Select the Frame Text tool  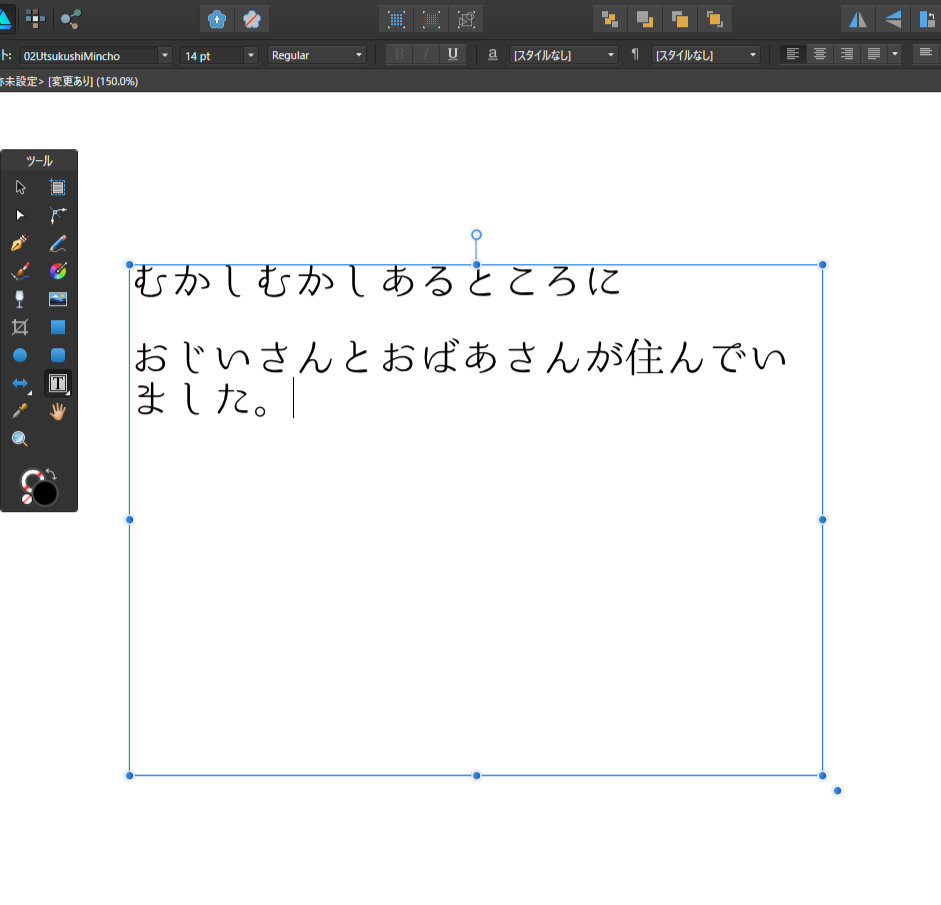pyautogui.click(x=58, y=383)
